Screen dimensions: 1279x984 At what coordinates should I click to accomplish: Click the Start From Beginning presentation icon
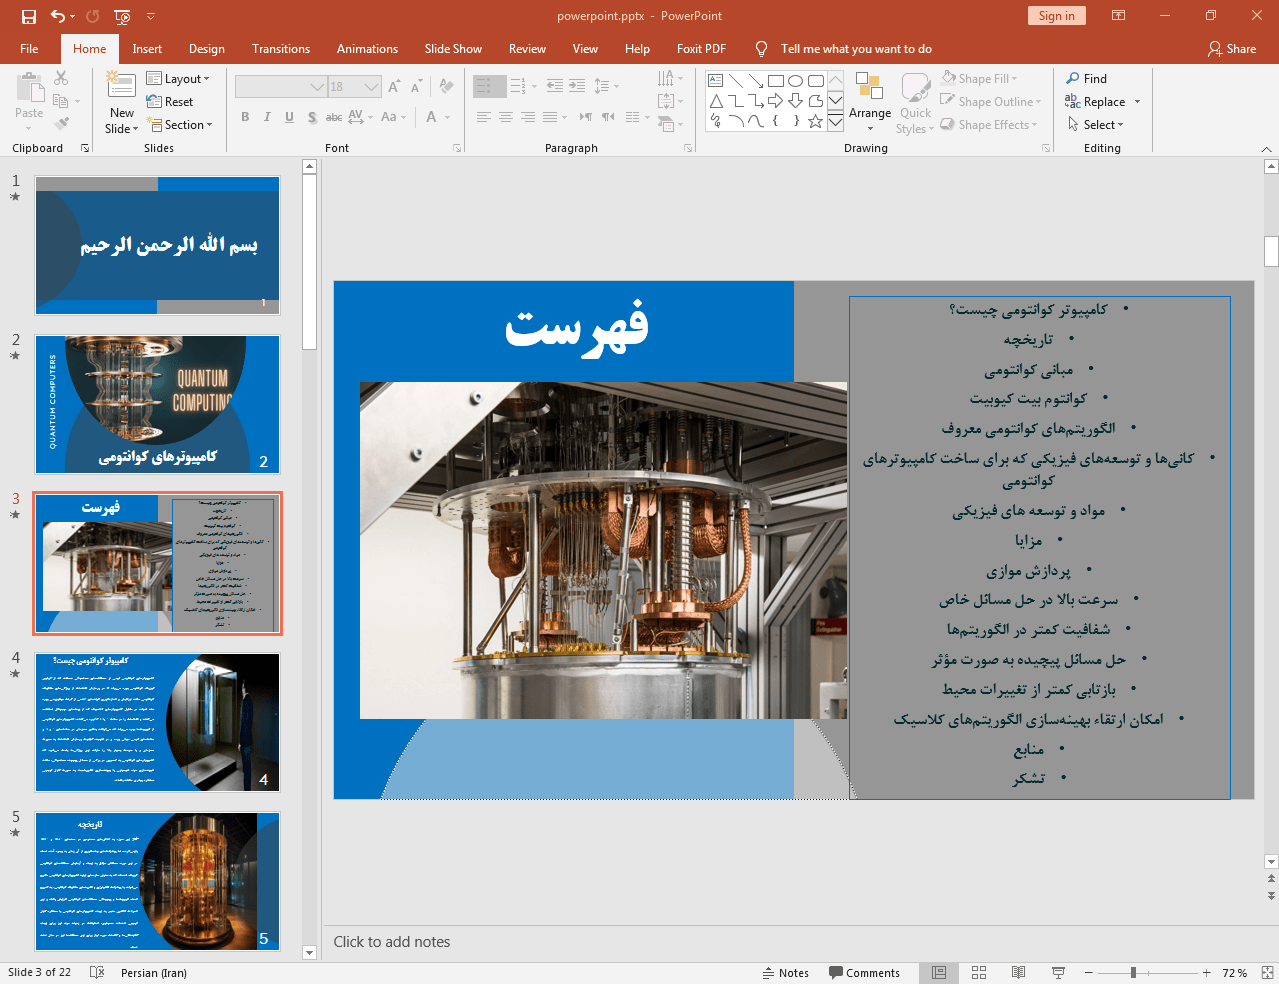pos(122,16)
